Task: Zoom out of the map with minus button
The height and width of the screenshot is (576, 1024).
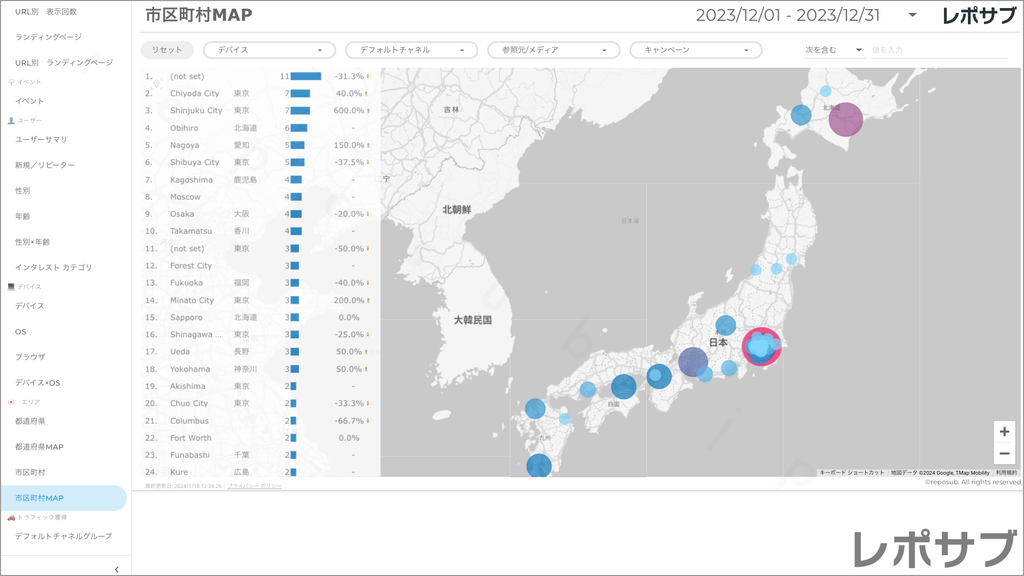Action: click(x=1004, y=454)
